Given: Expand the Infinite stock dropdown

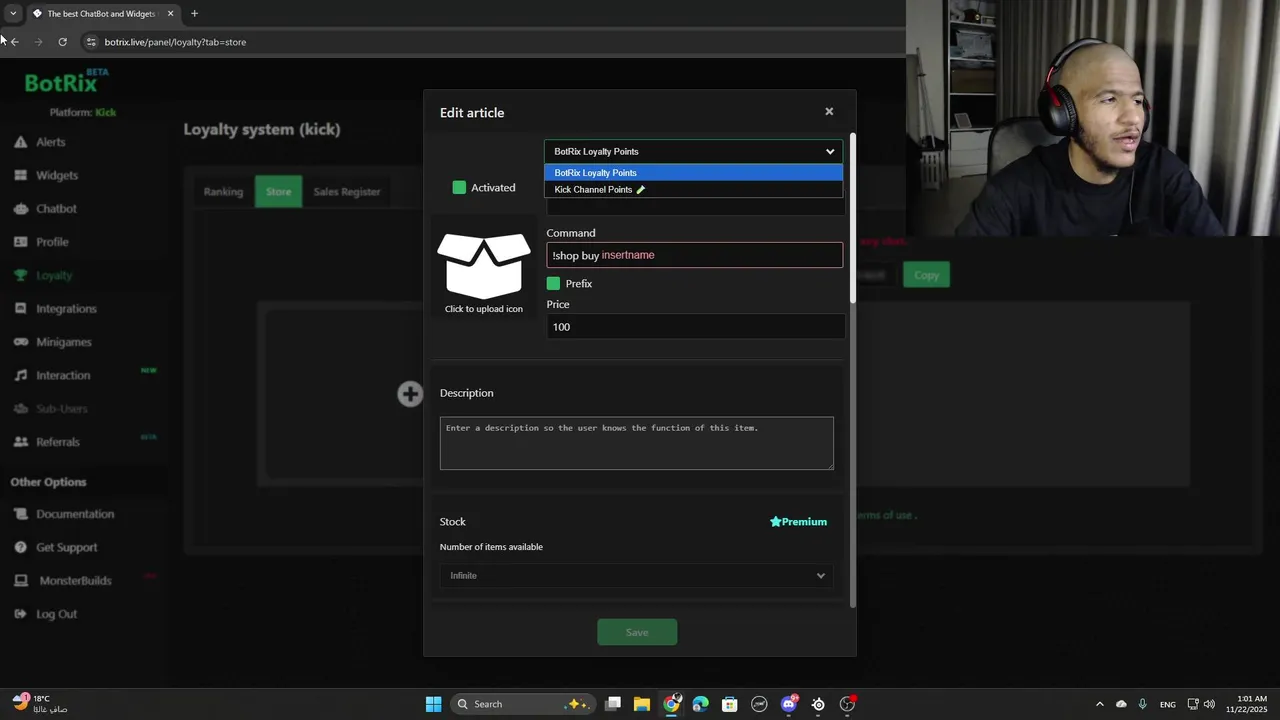Looking at the screenshot, I should [x=636, y=575].
